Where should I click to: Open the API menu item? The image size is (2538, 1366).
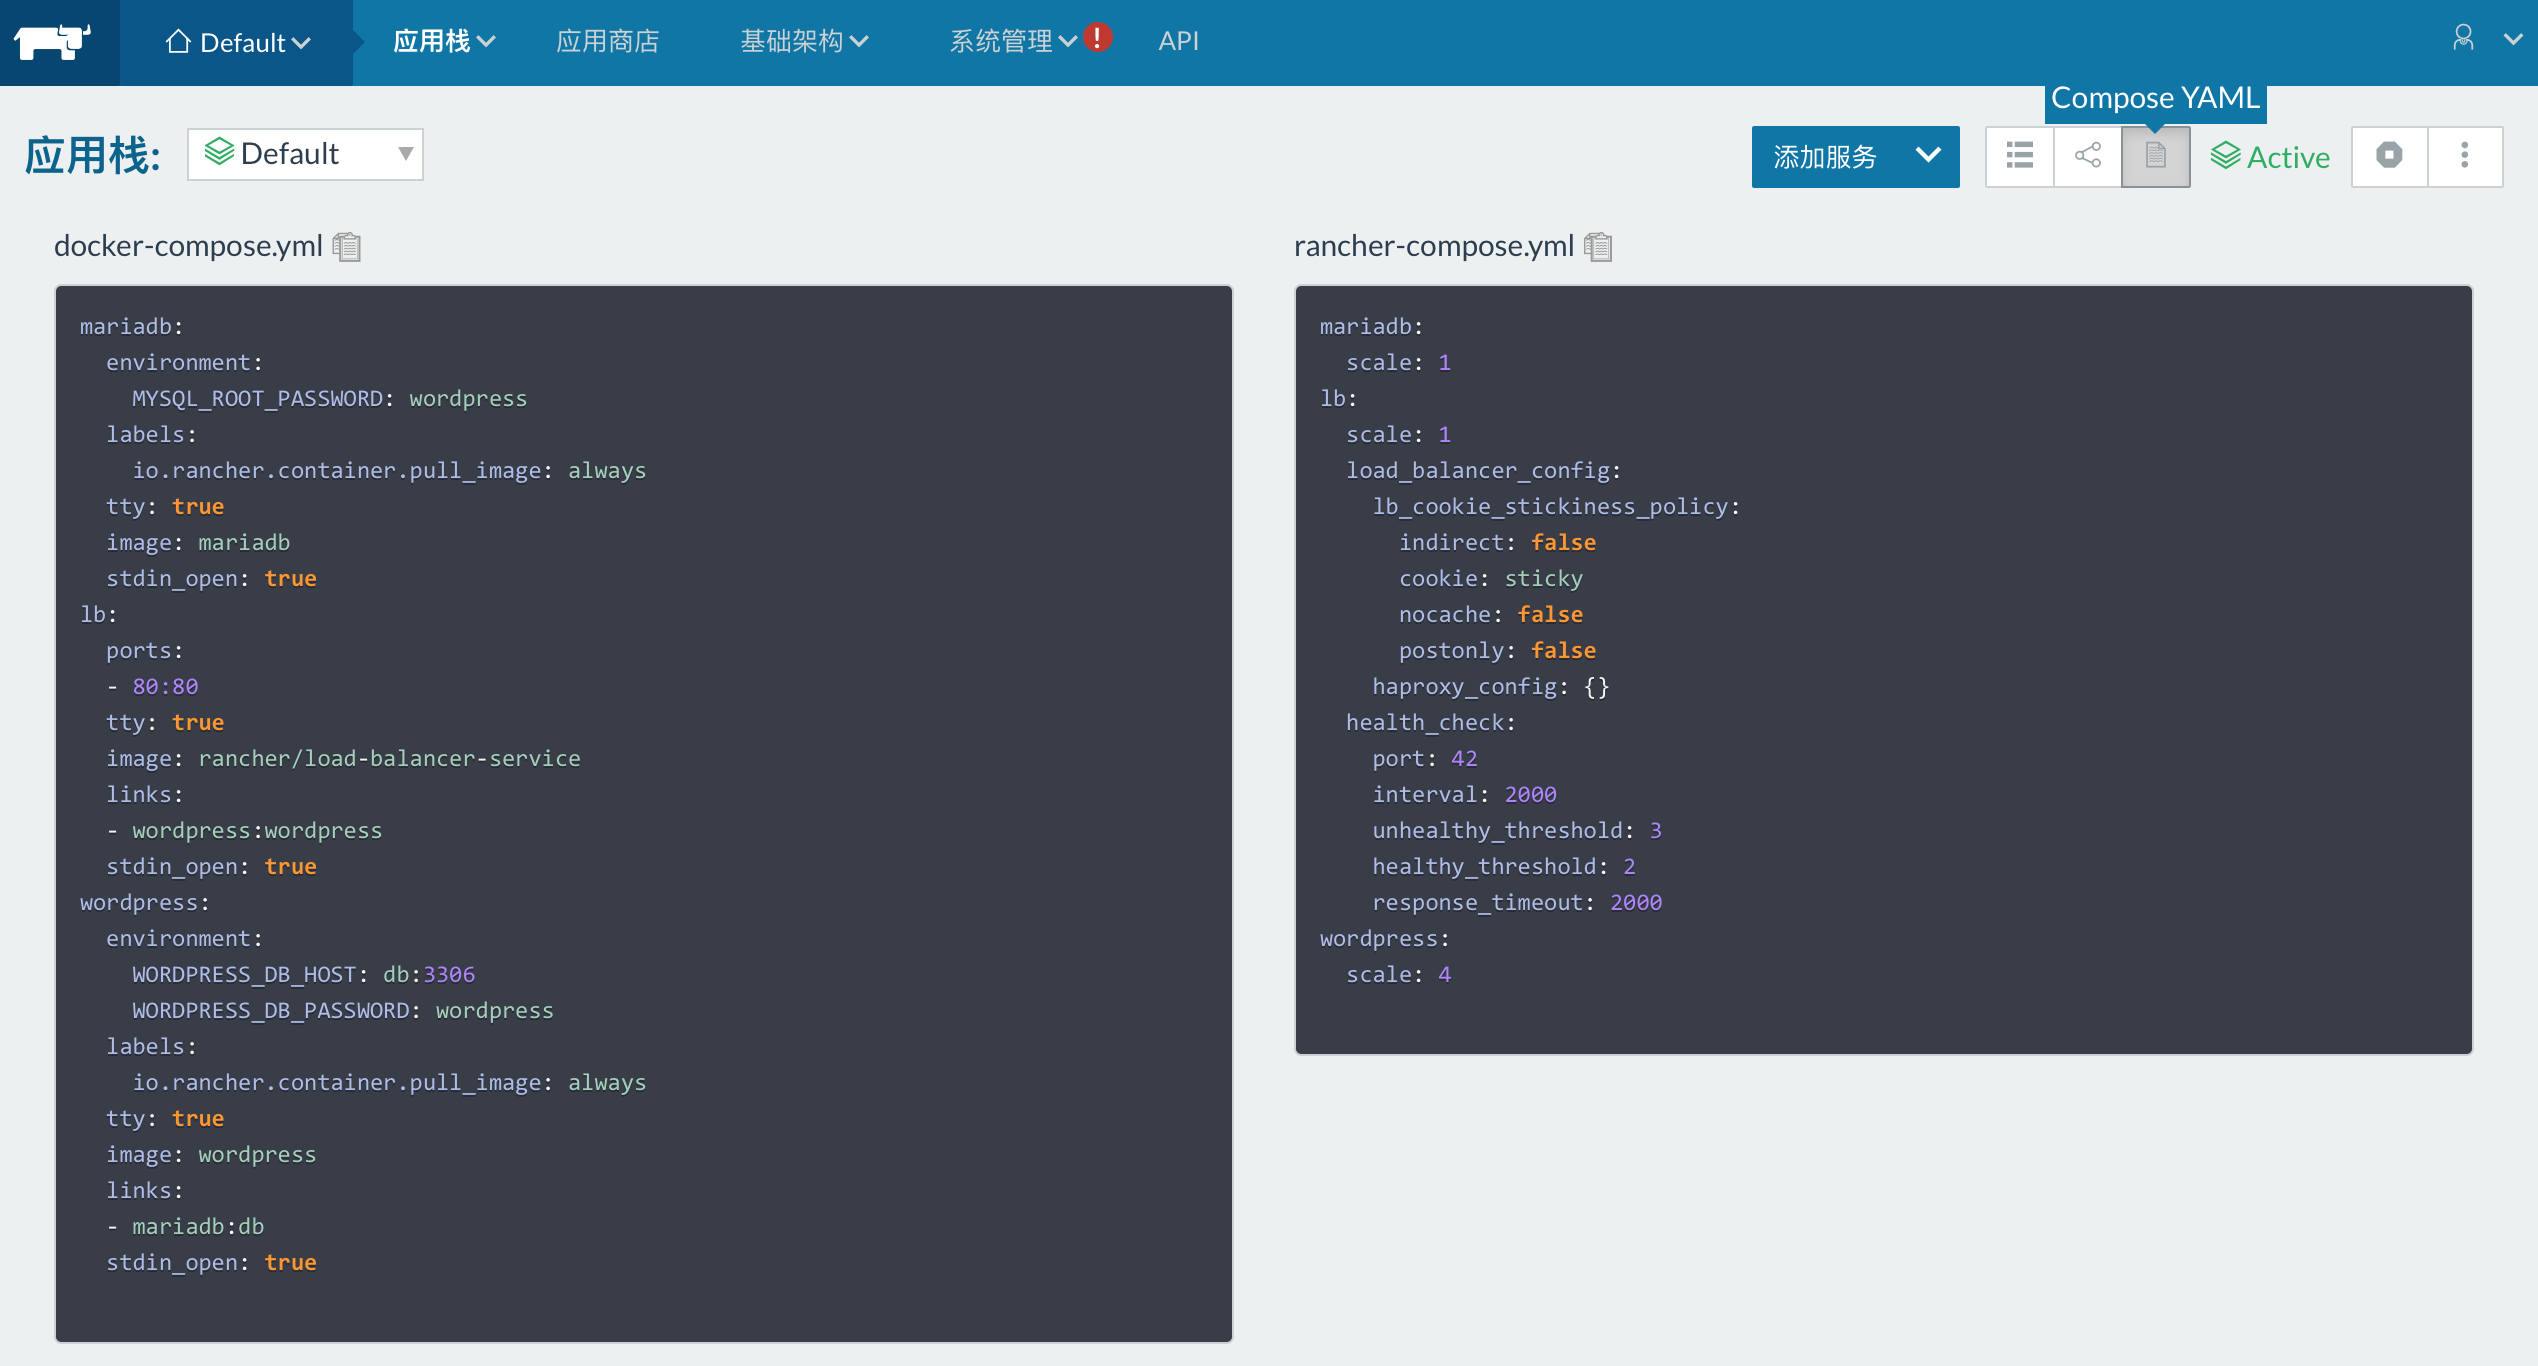[1178, 42]
